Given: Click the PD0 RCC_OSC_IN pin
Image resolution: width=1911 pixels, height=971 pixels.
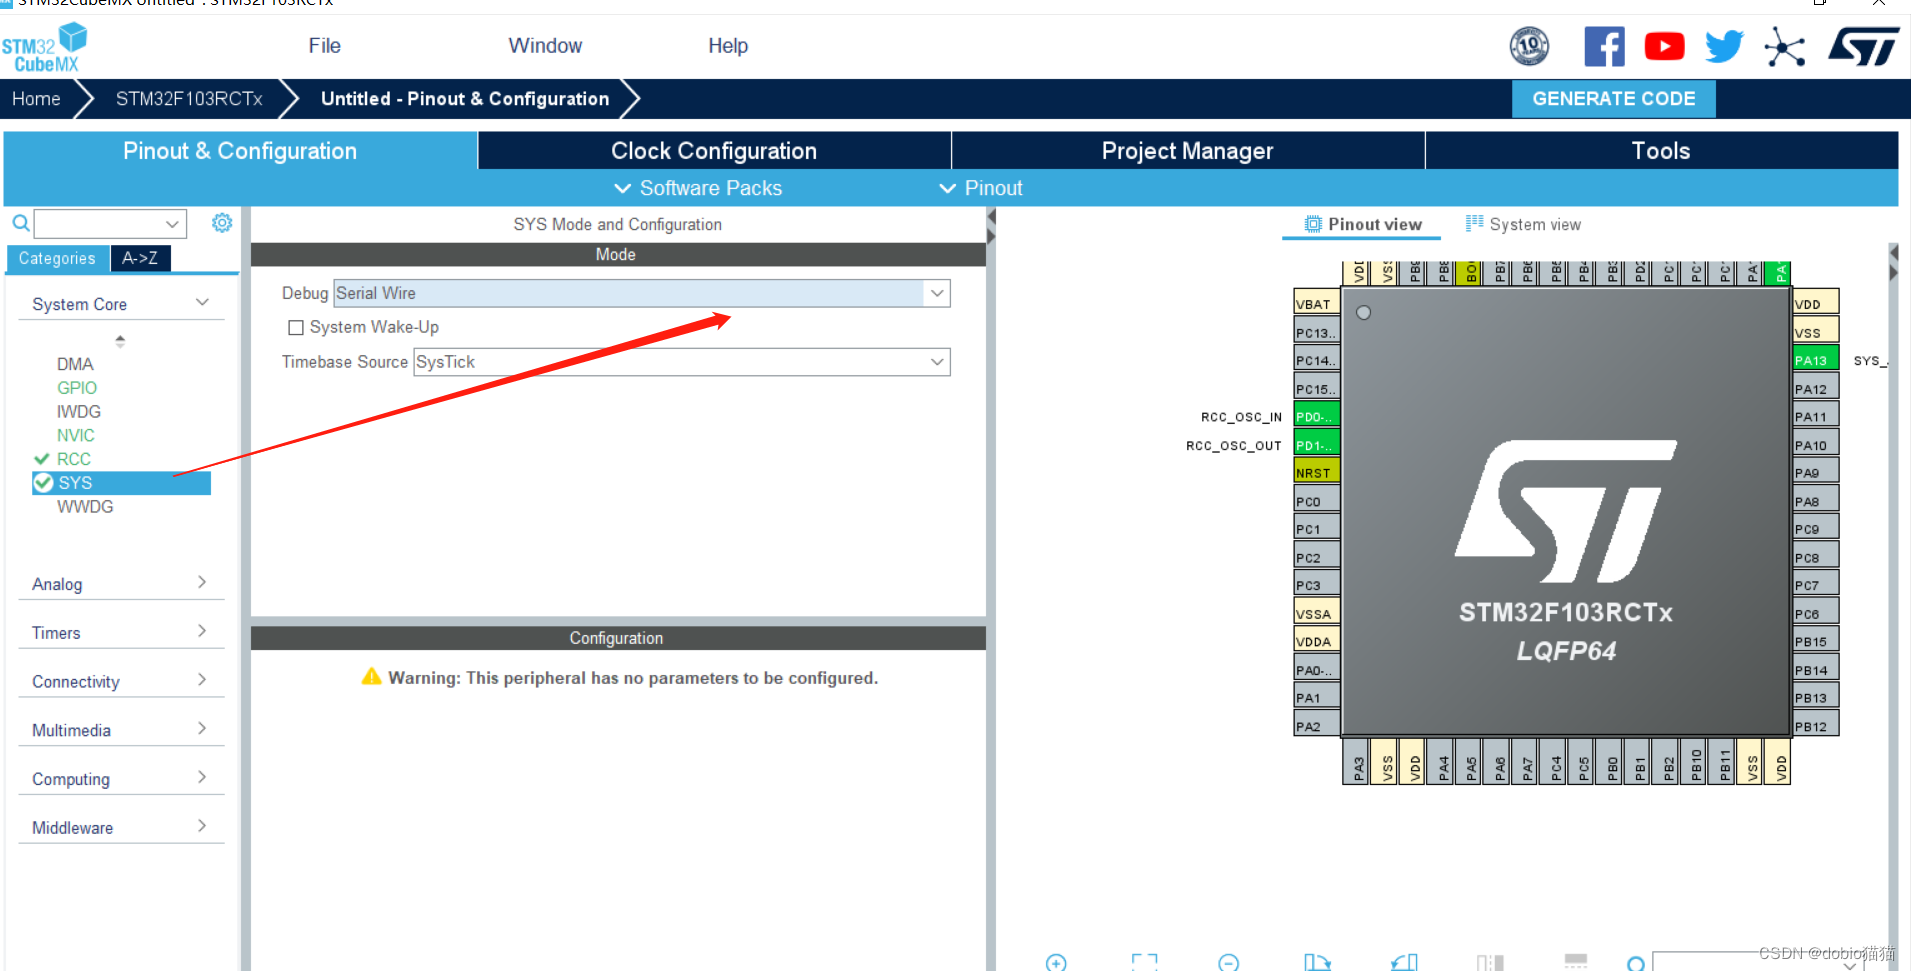Looking at the screenshot, I should point(1317,416).
